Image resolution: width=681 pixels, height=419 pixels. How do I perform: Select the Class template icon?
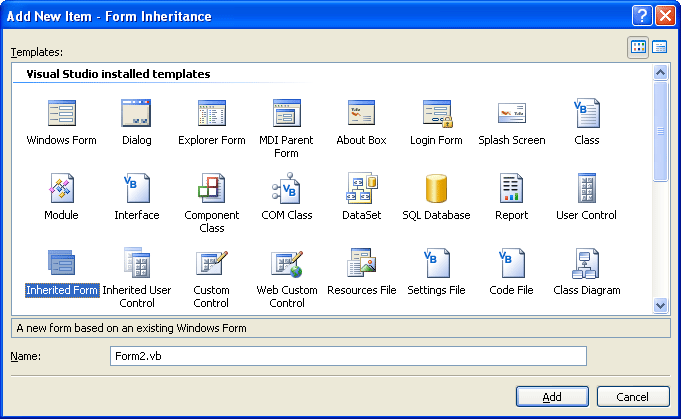click(x=587, y=113)
